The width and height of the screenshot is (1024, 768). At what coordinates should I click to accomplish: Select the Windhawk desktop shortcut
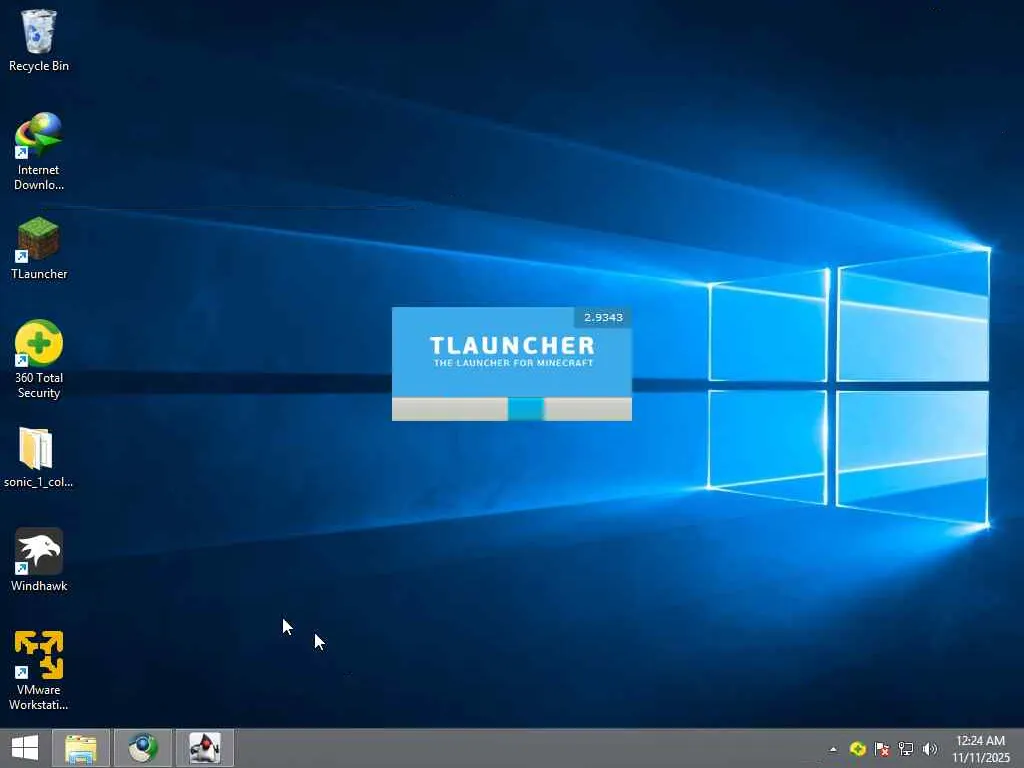39,560
